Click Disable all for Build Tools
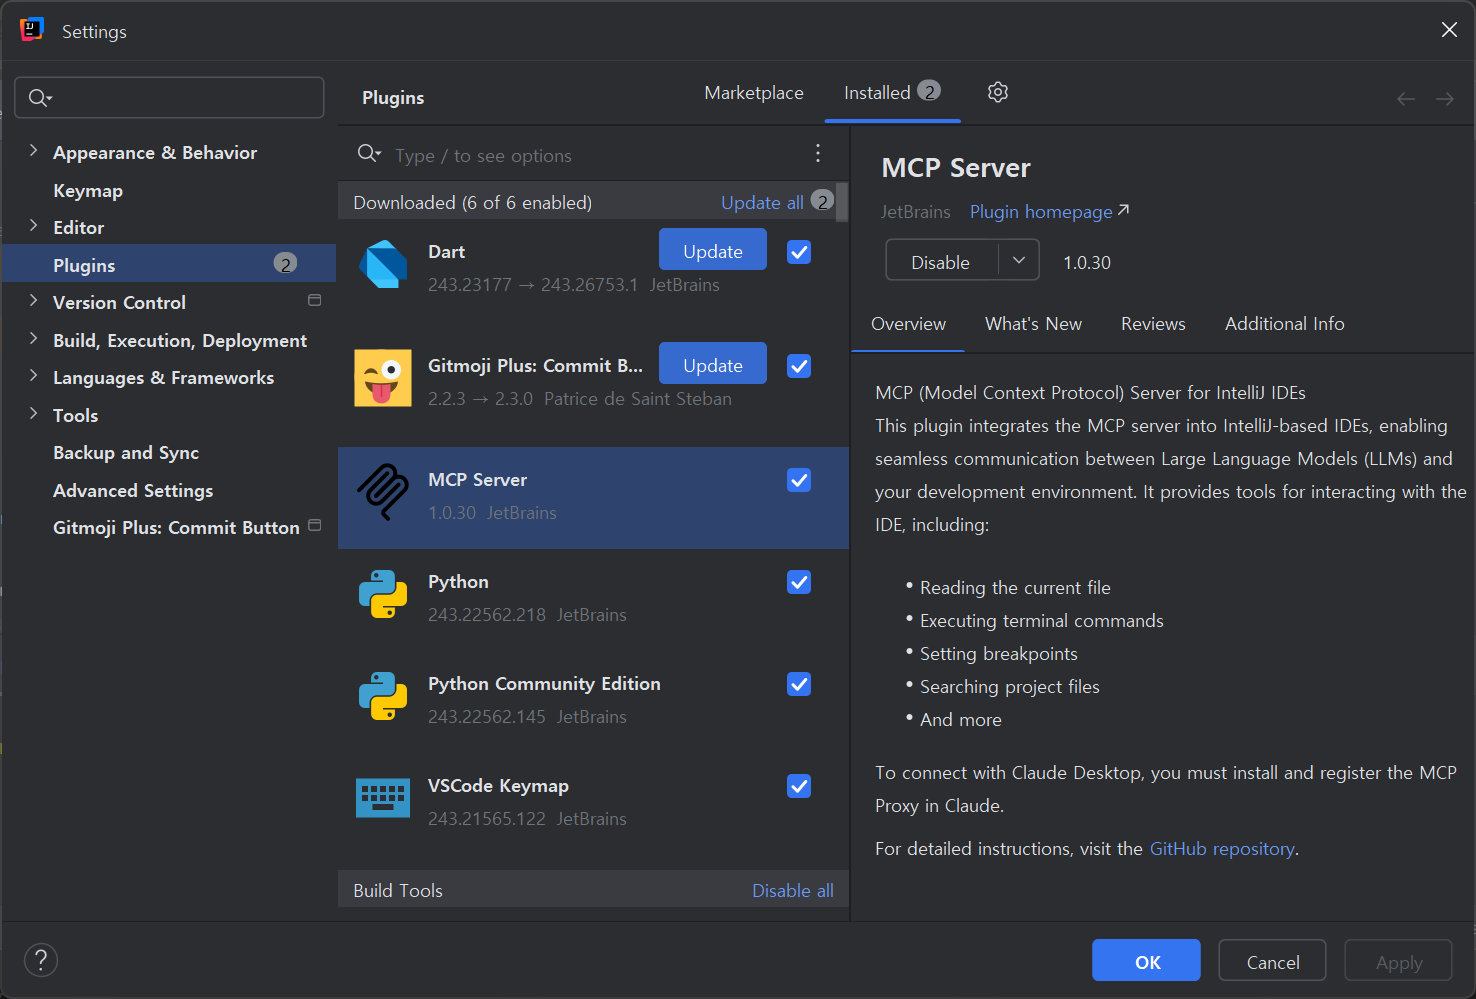Viewport: 1476px width, 999px height. (792, 891)
